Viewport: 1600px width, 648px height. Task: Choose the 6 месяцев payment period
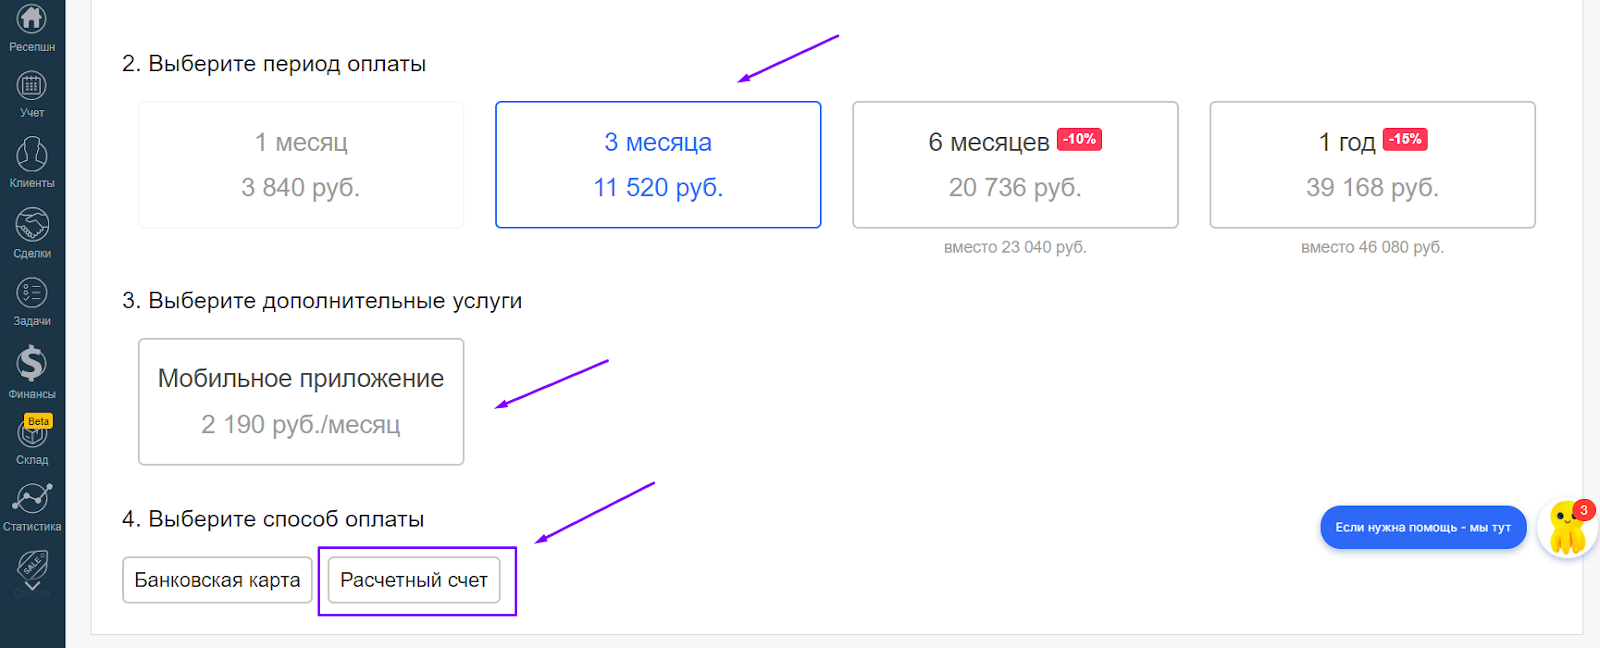(1015, 165)
